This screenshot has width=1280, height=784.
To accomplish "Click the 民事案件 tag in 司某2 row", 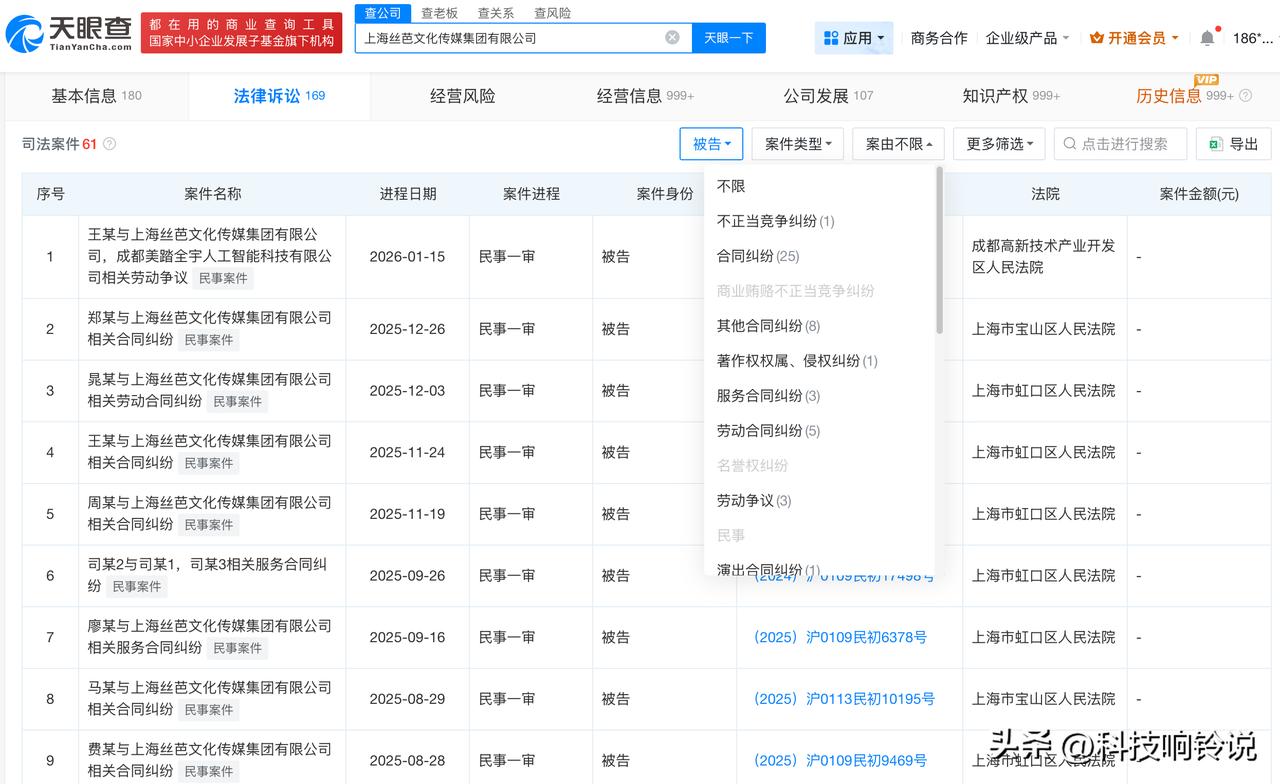I will [137, 587].
